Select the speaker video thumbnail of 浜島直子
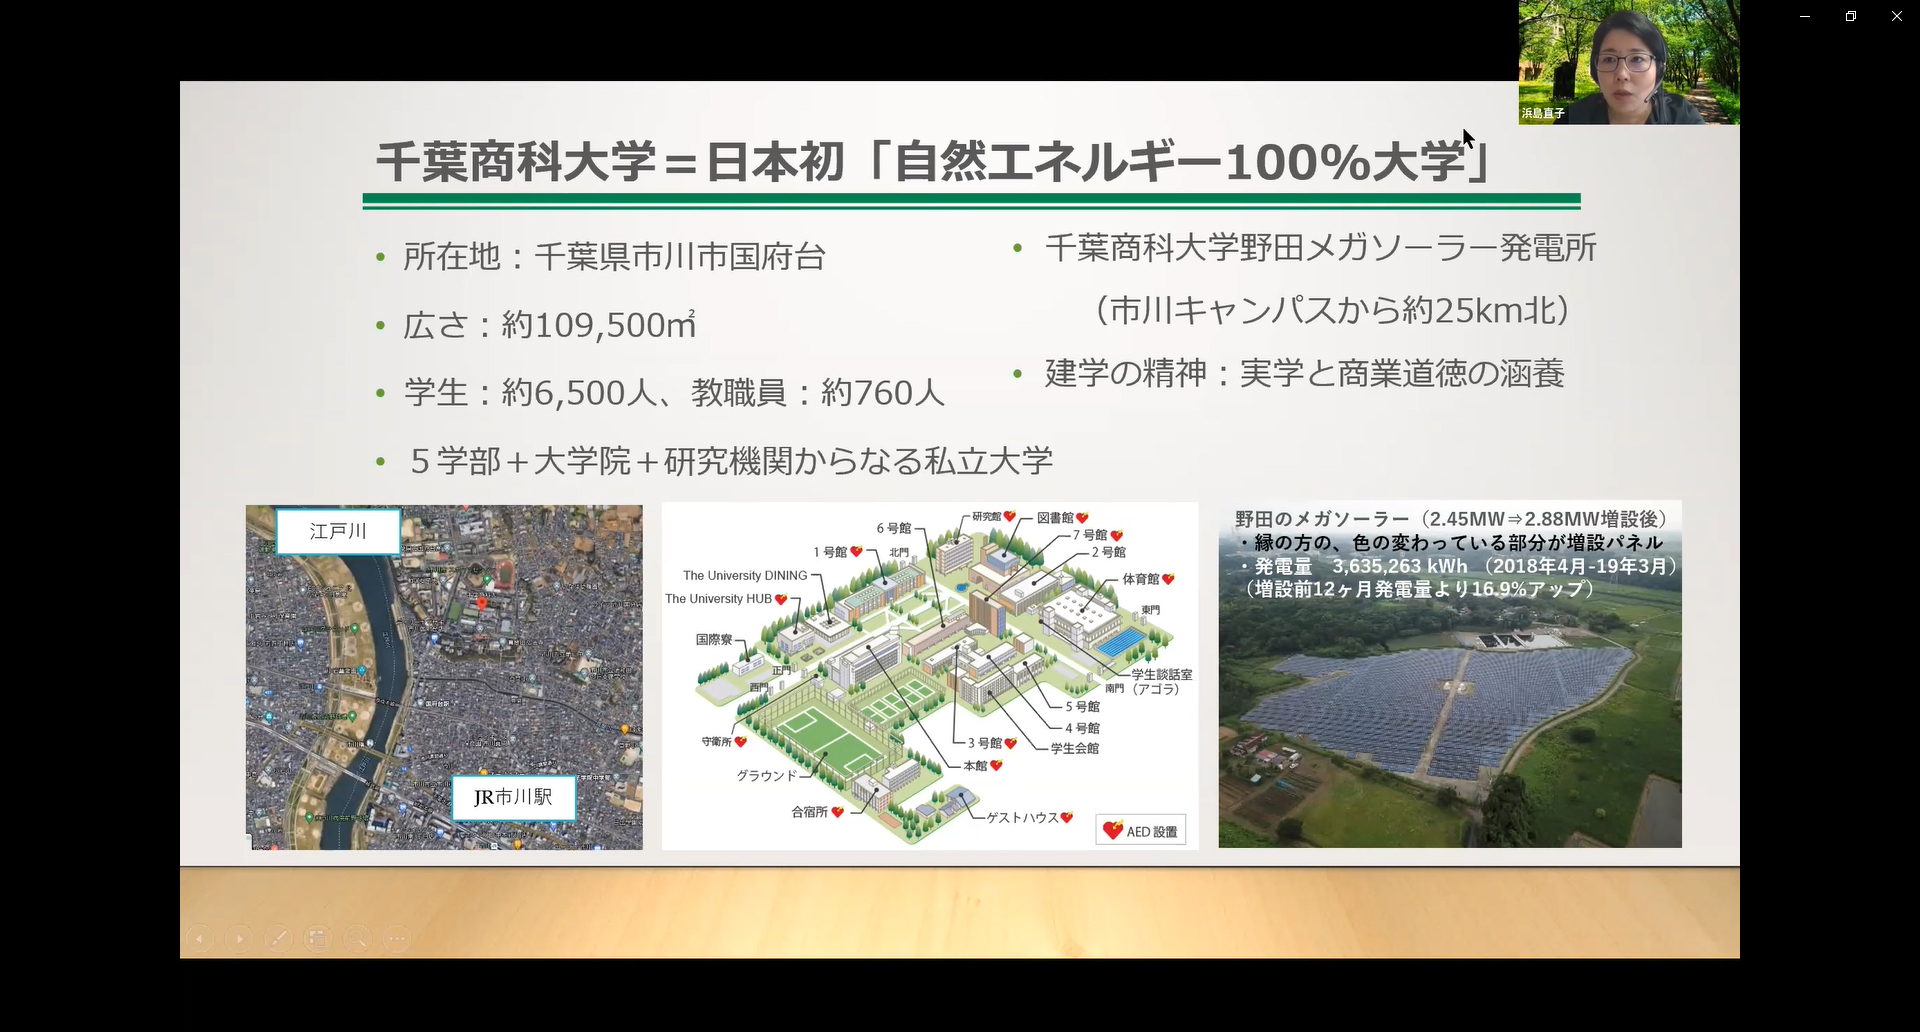1920x1032 pixels. pyautogui.click(x=1629, y=62)
